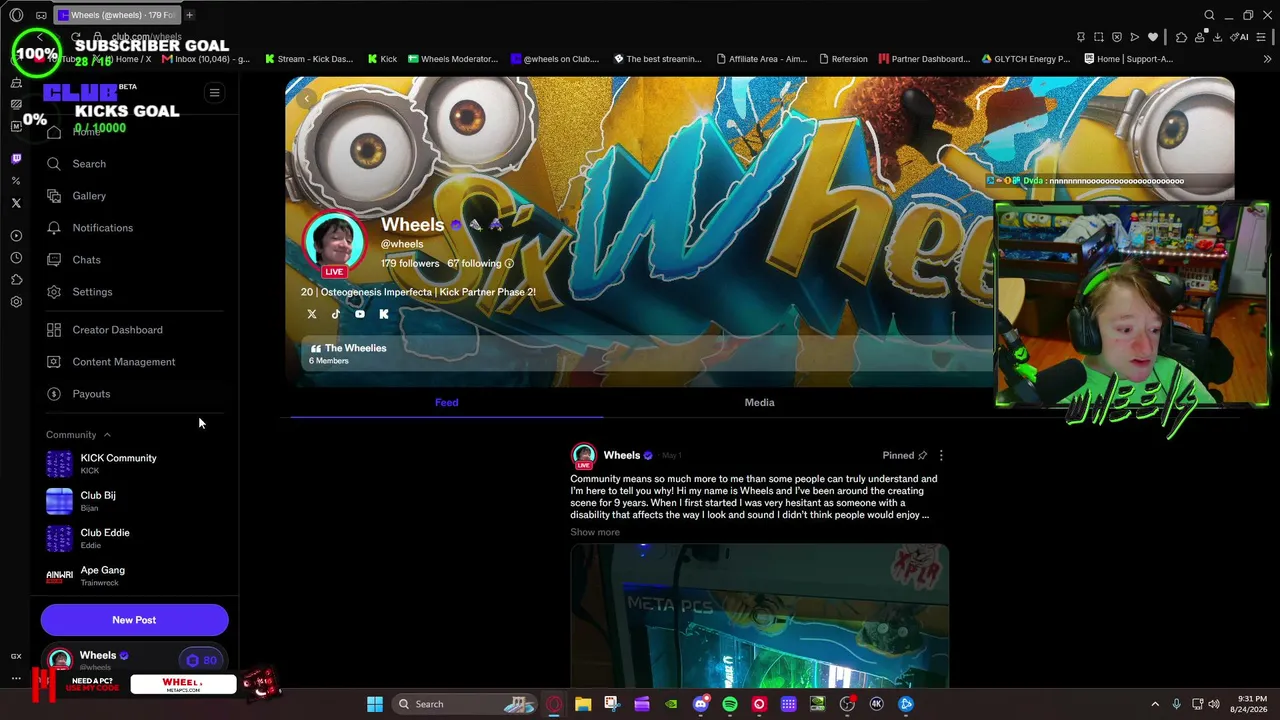Go to Creator Dashboard
Image resolution: width=1280 pixels, height=720 pixels.
[117, 330]
